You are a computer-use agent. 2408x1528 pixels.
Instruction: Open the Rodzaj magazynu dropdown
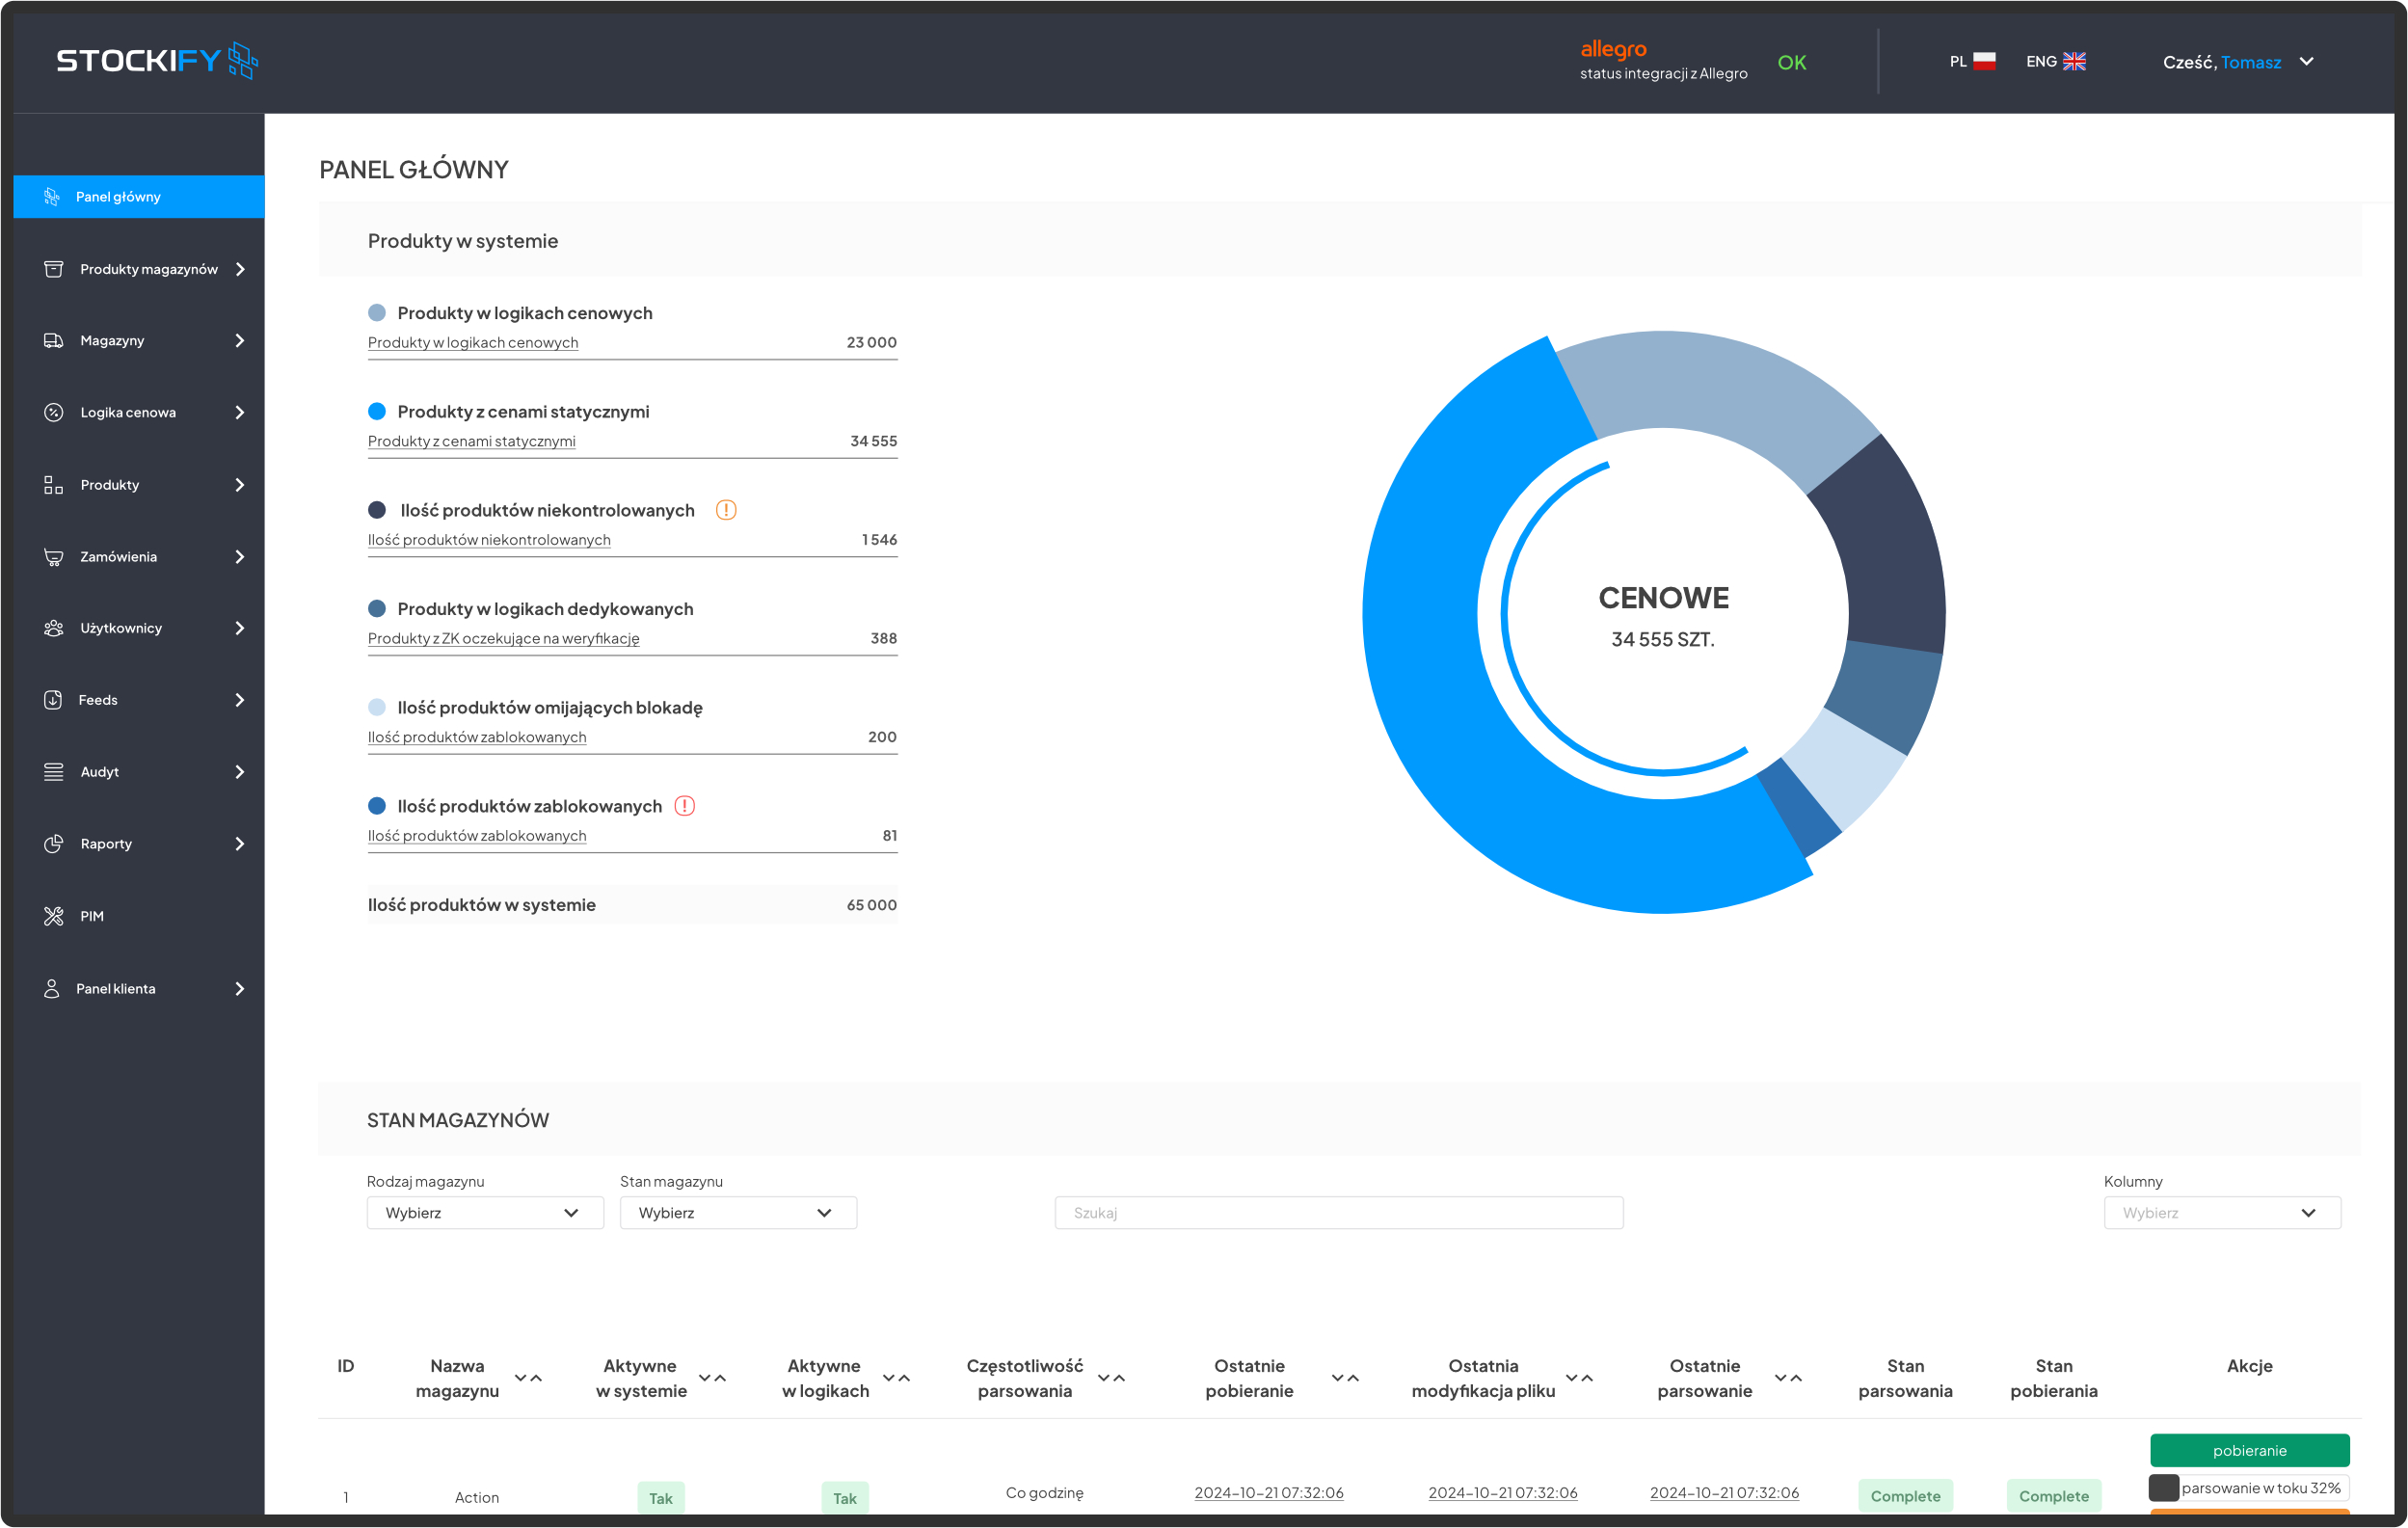click(x=485, y=1213)
